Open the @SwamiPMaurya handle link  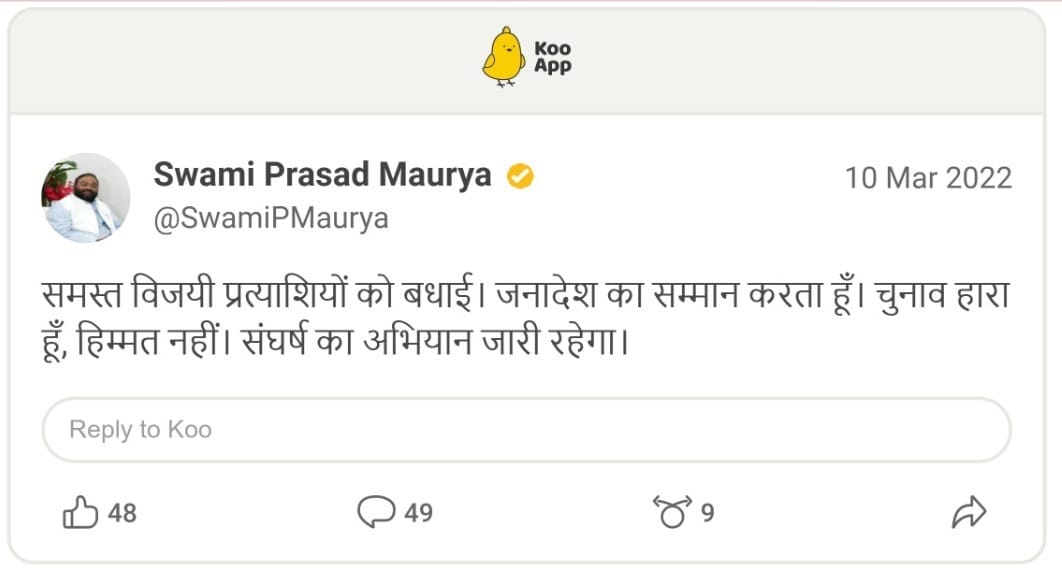(x=270, y=218)
